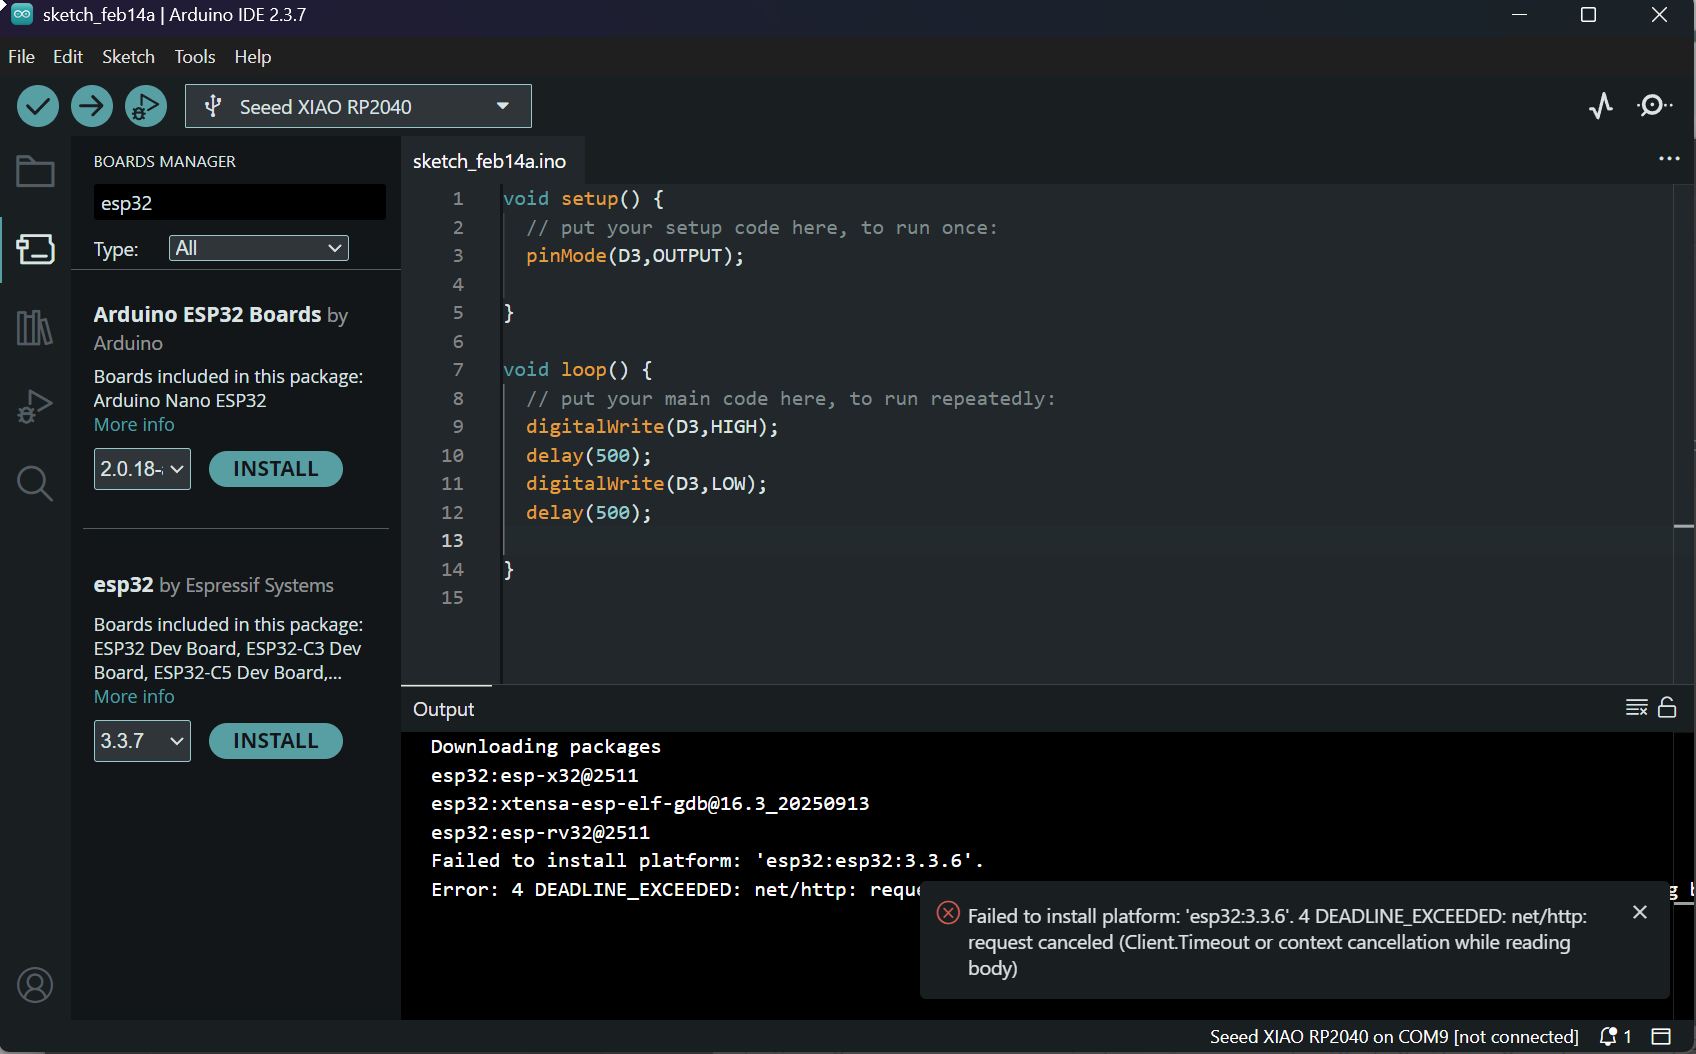Click the 'void setup() {' line

[583, 199]
